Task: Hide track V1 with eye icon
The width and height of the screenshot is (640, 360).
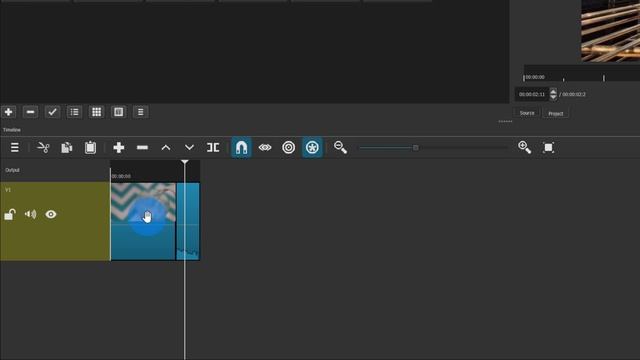Action: point(51,214)
